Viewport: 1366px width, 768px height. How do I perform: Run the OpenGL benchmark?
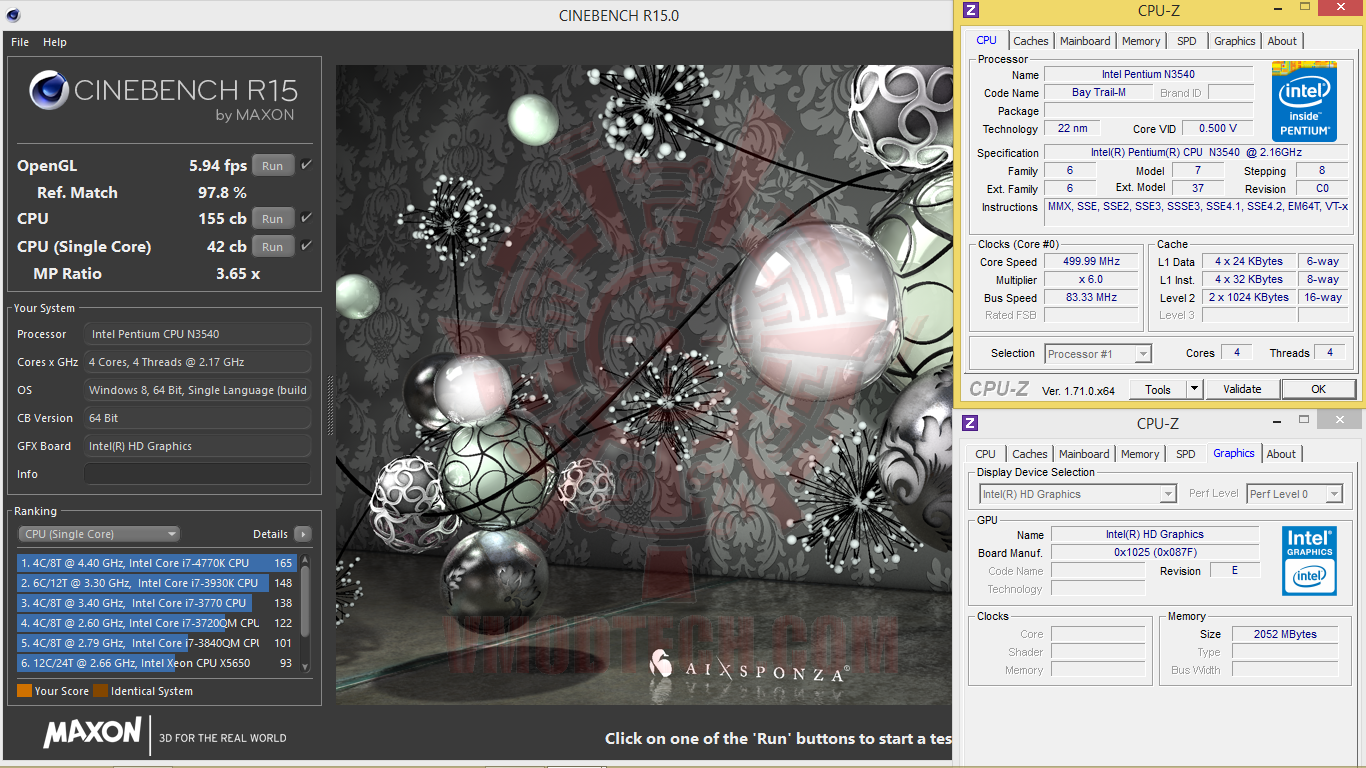pos(273,166)
